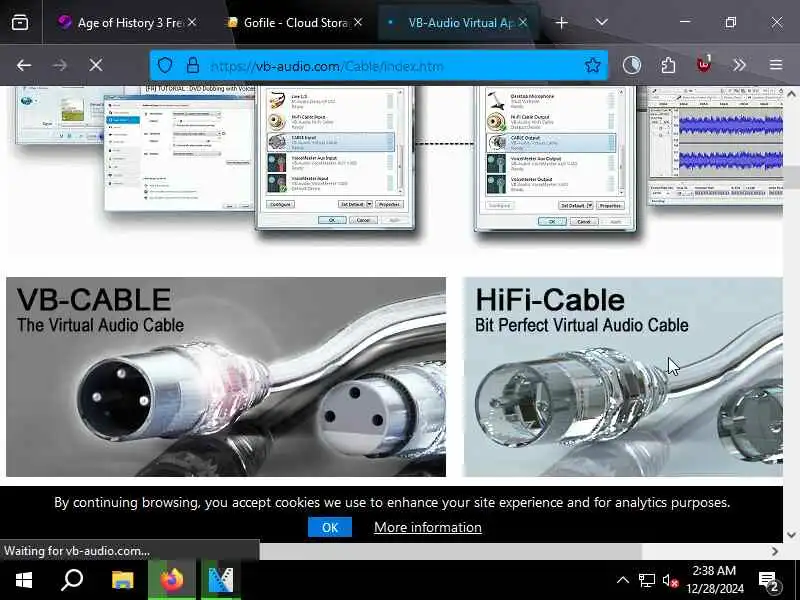Screen dimensions: 800x600
Task: Show more toolbar tools overflow chevron
Action: pyautogui.click(x=739, y=65)
